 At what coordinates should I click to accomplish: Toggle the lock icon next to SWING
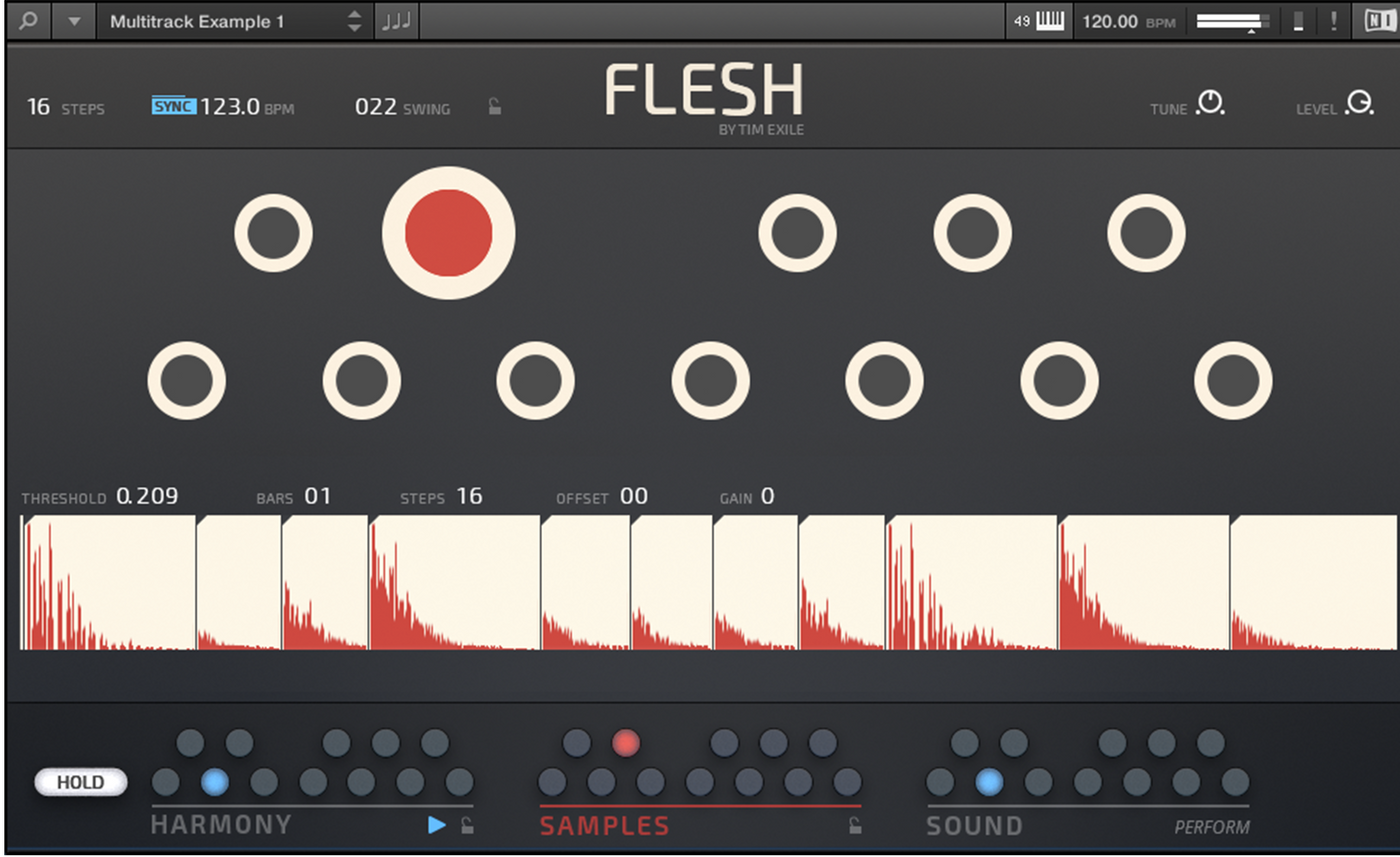click(x=495, y=106)
